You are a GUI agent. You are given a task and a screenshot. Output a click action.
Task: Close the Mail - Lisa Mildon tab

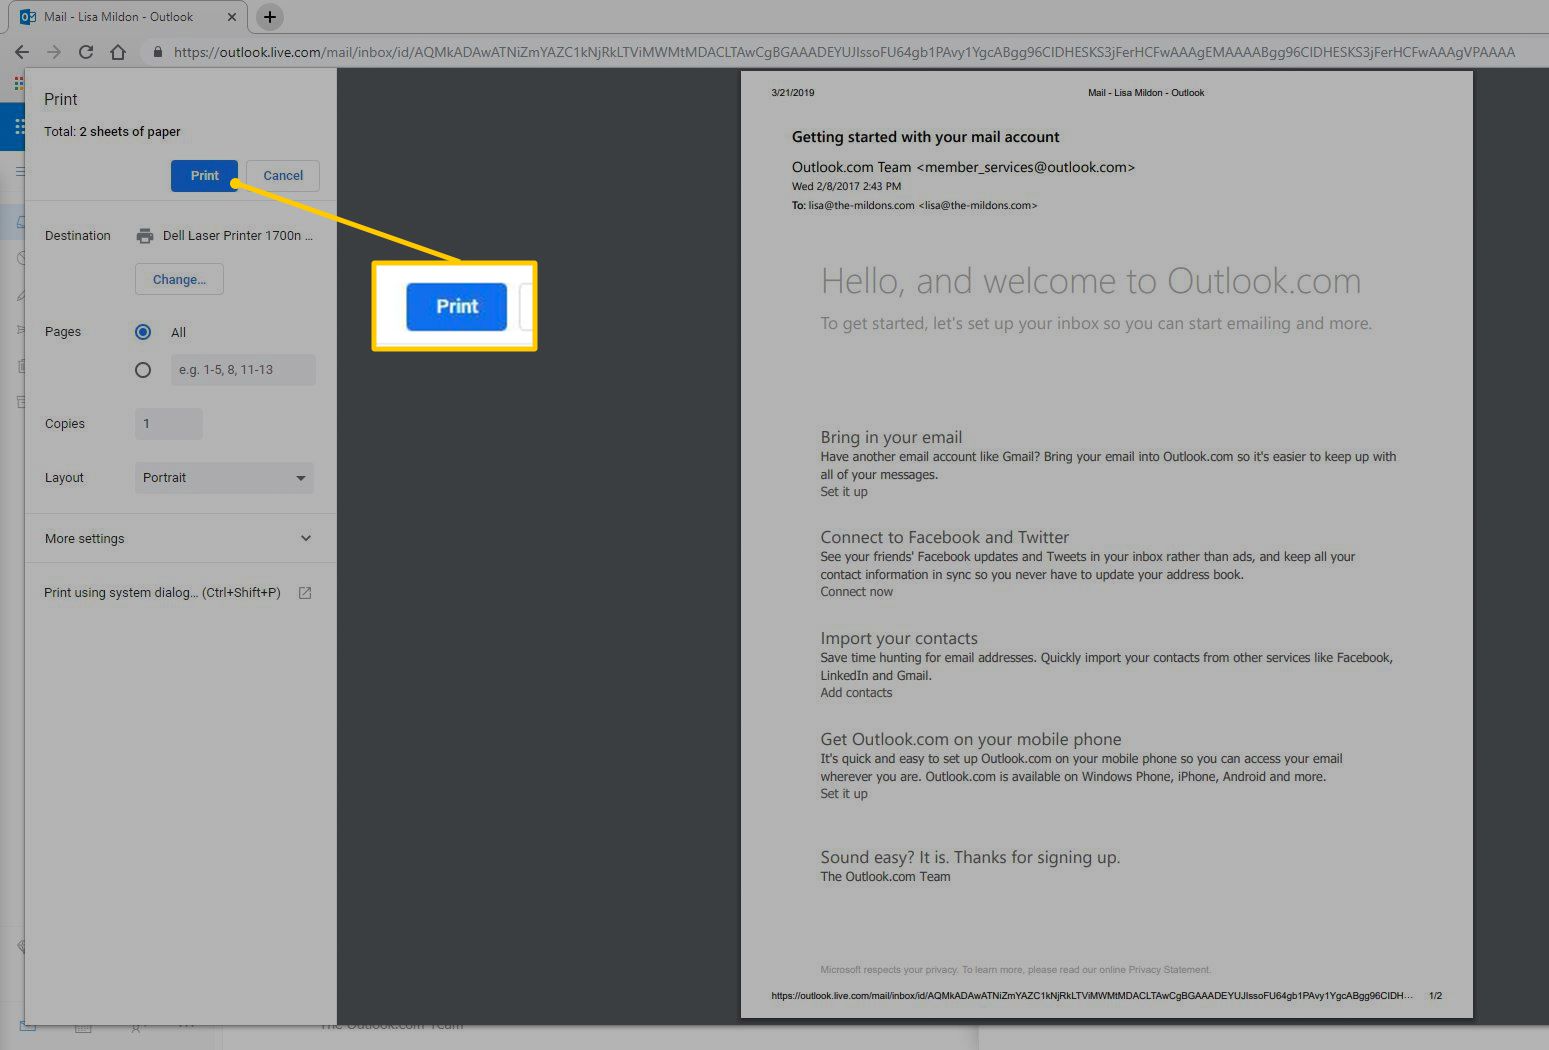(x=231, y=17)
